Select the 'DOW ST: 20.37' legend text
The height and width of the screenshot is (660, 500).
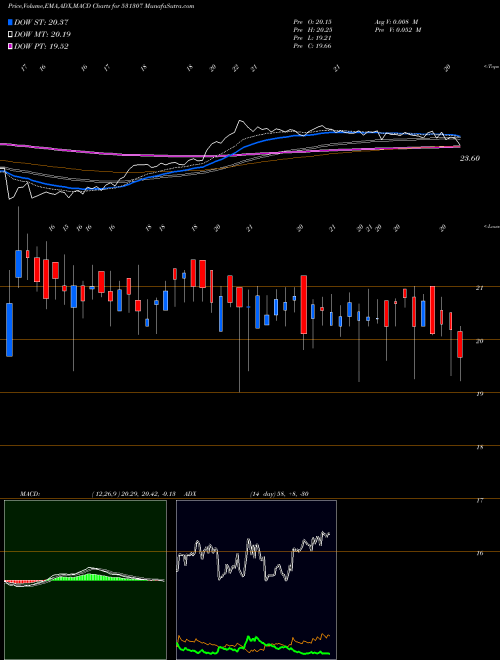pyautogui.click(x=41, y=23)
